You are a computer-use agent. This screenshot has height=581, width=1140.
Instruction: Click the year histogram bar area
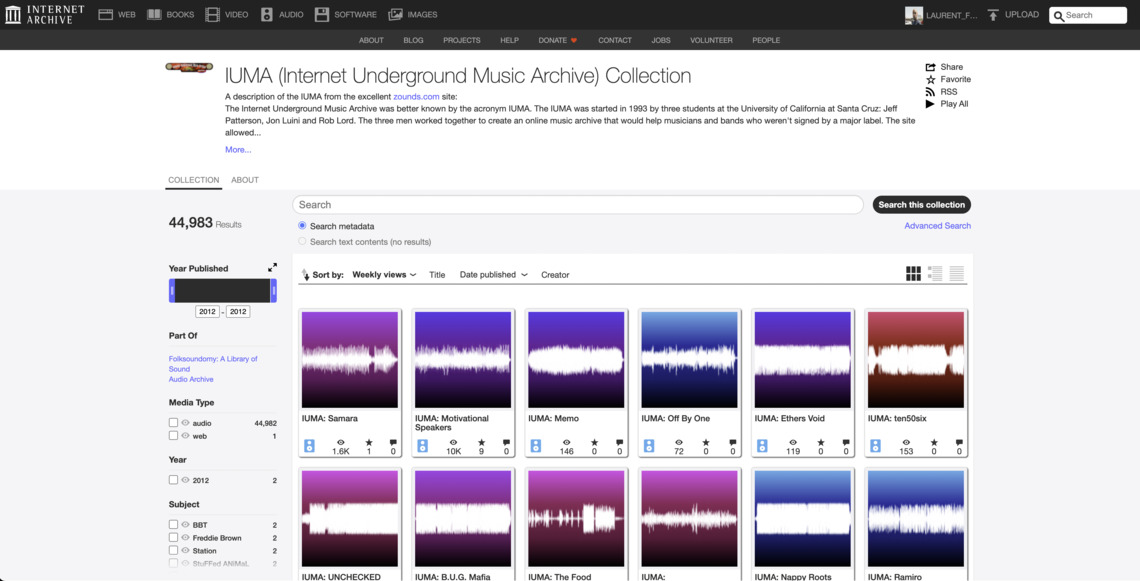point(222,291)
